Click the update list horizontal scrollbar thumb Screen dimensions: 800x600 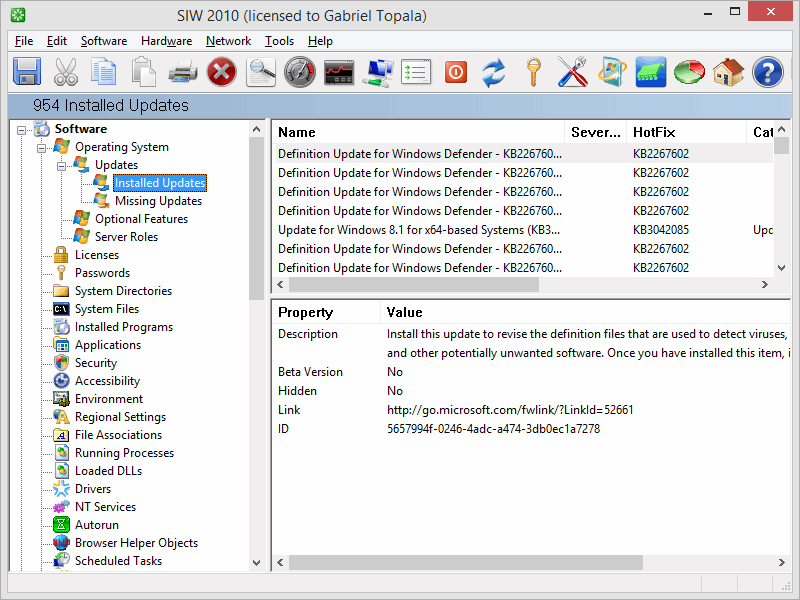coord(414,285)
